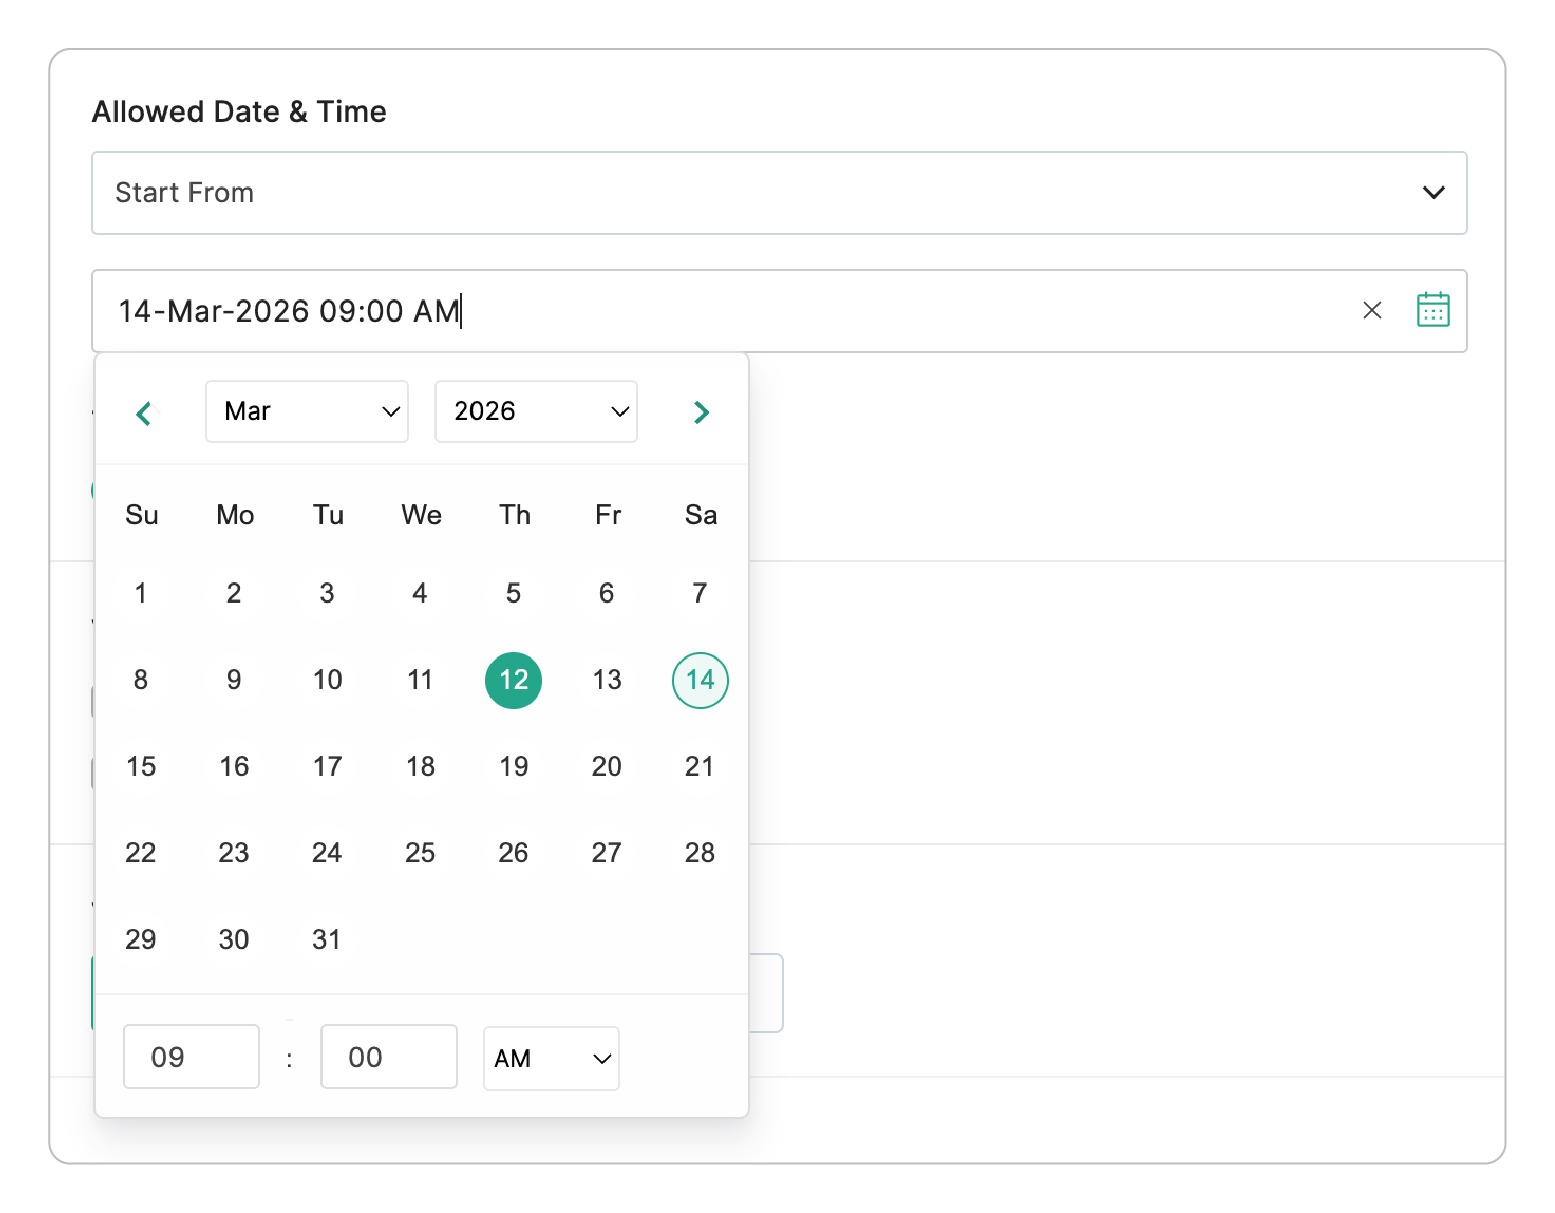The image size is (1555, 1213).
Task: Select March 29 in the calendar
Action: pos(141,939)
